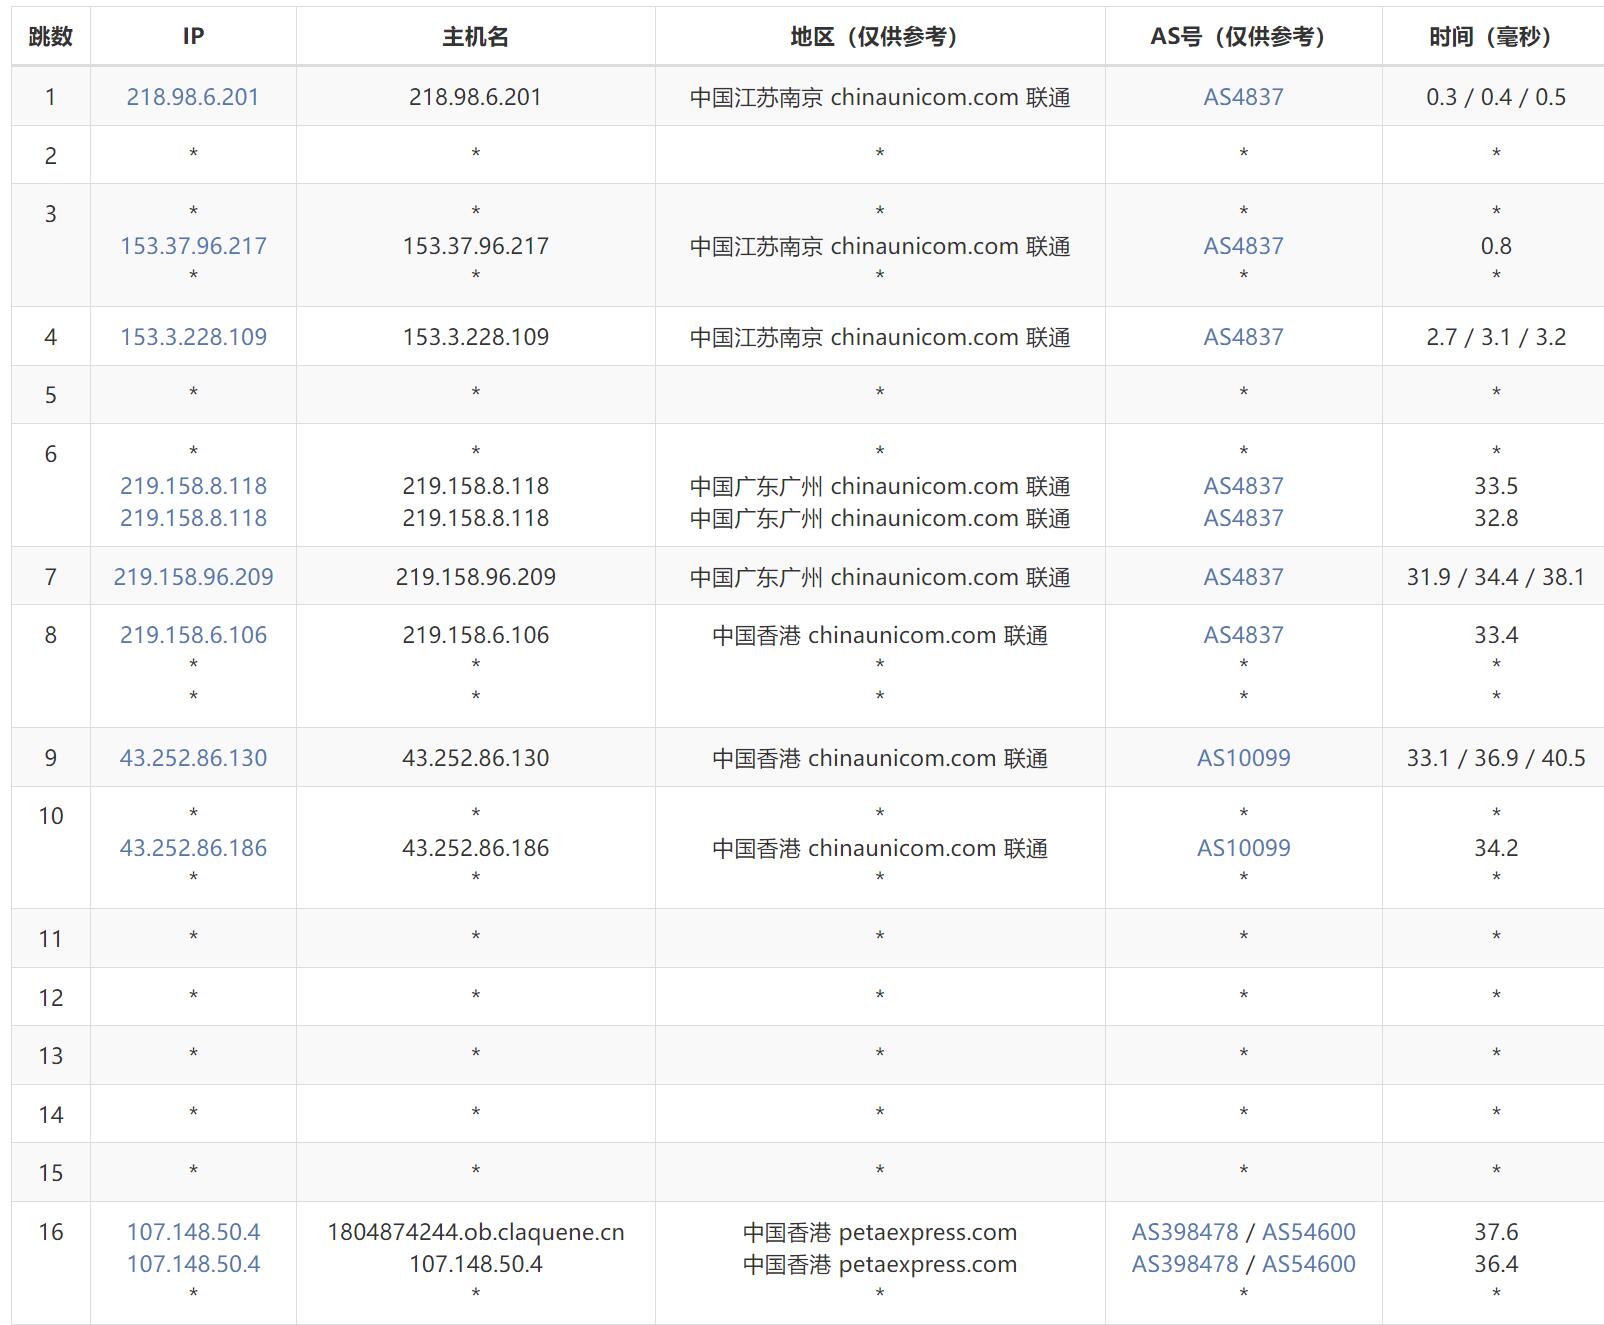The image size is (1604, 1325).
Task: Open IP link 43.252.86.186
Action: pyautogui.click(x=193, y=848)
